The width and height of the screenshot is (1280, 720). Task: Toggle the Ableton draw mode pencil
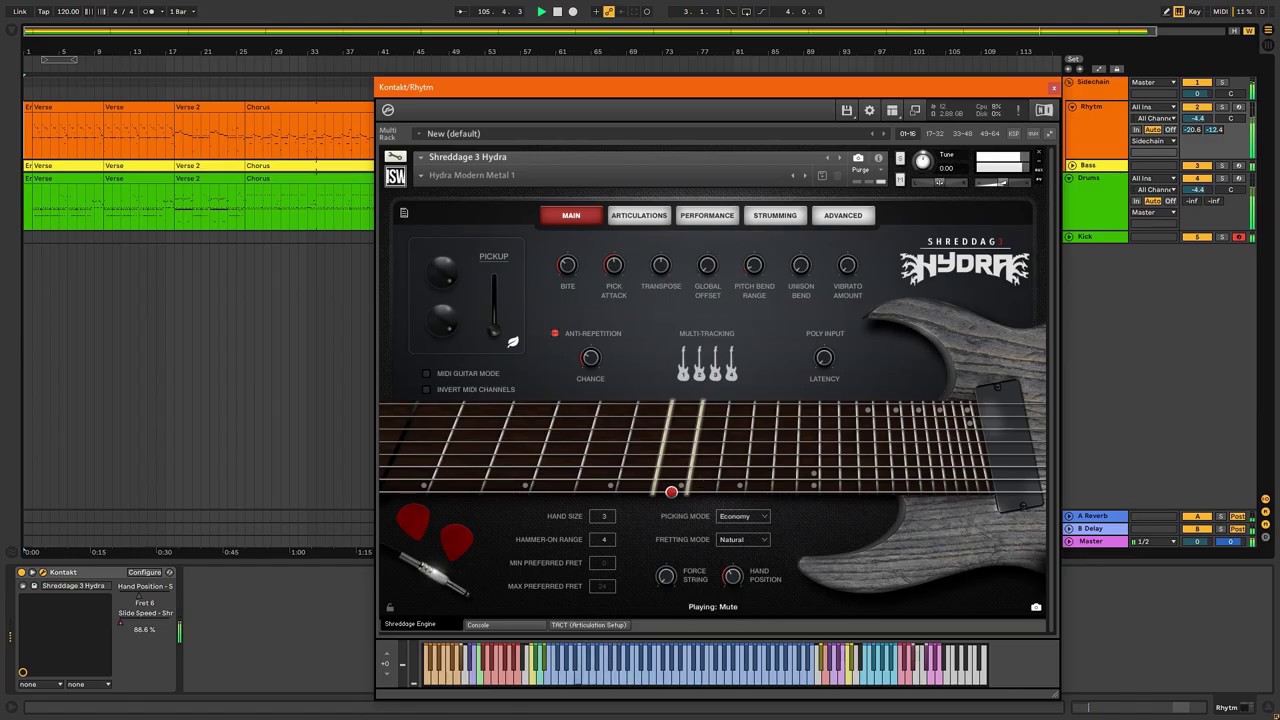[x=1166, y=12]
